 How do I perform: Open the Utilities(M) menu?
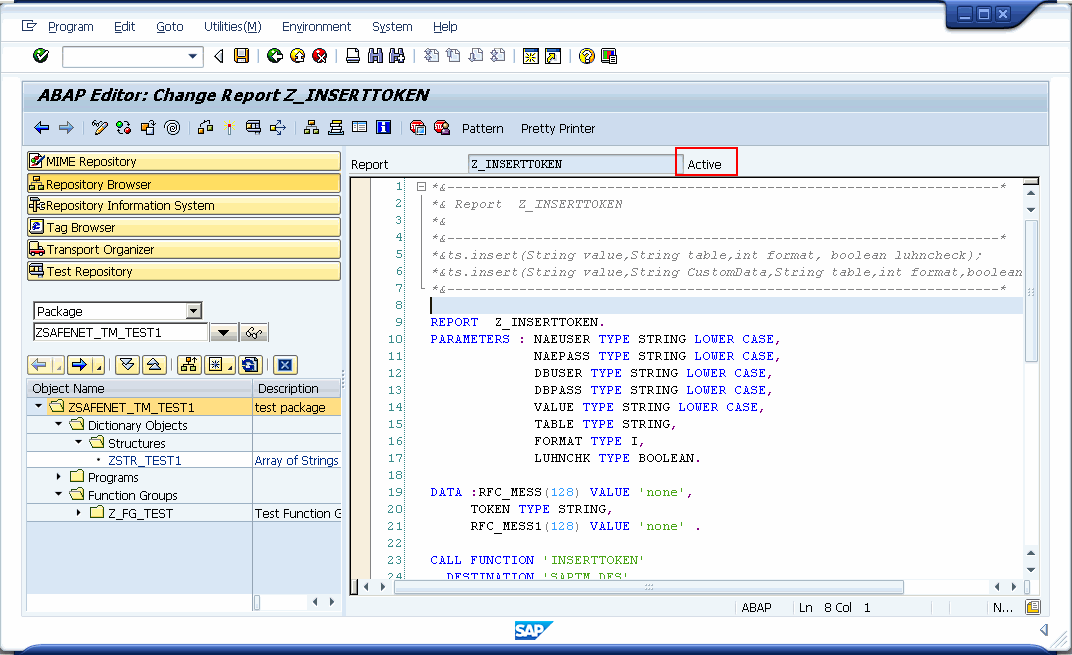pyautogui.click(x=232, y=27)
